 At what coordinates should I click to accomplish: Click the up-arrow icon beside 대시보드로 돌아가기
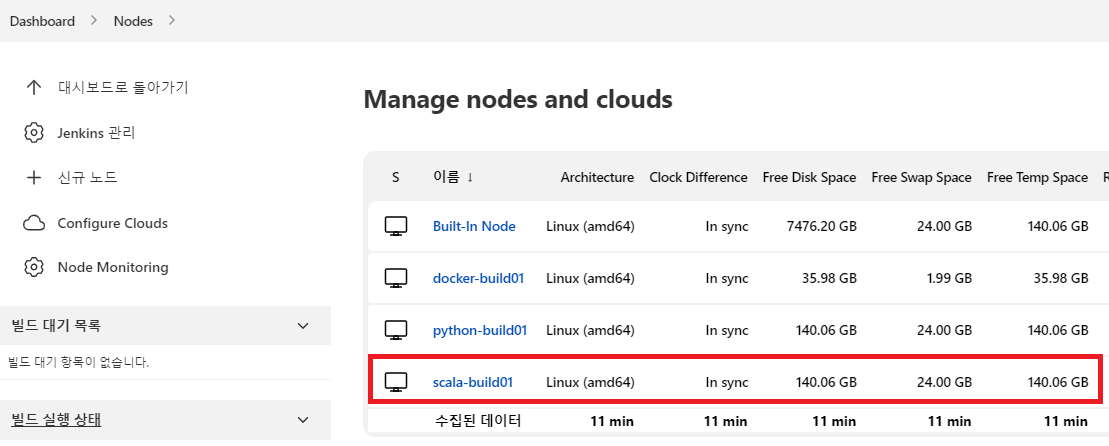point(33,88)
